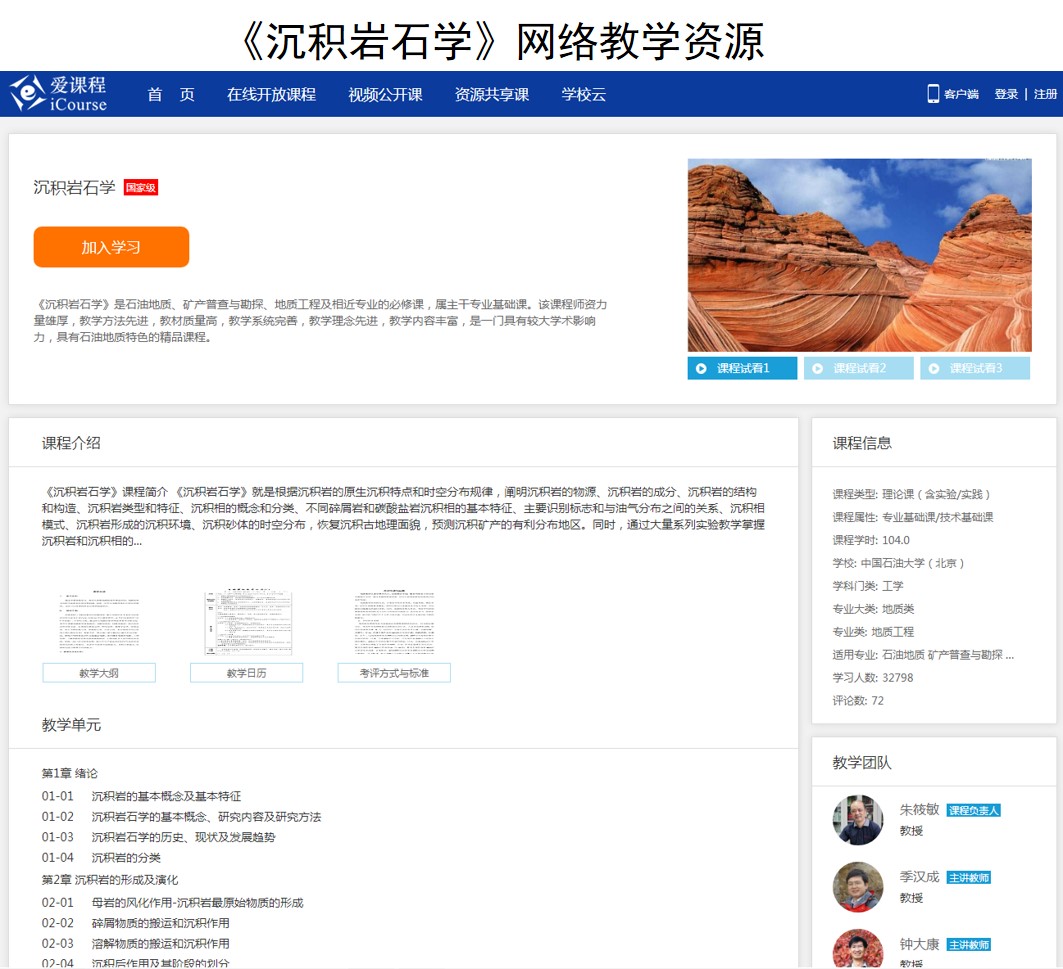1063x969 pixels.
Task: Open 首页 in the navigation bar
Action: pos(171,95)
